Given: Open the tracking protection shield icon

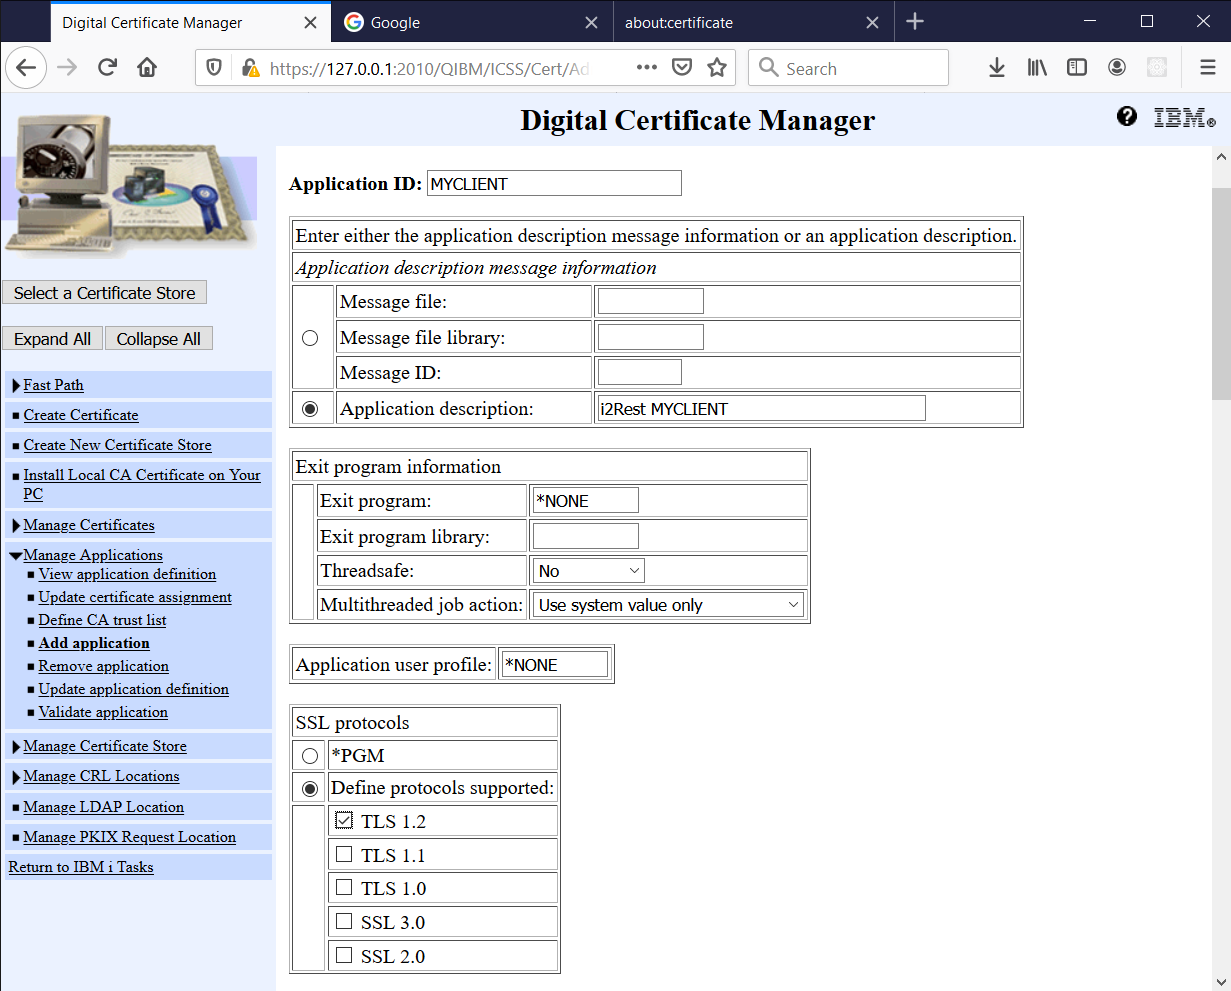Looking at the screenshot, I should tap(214, 68).
